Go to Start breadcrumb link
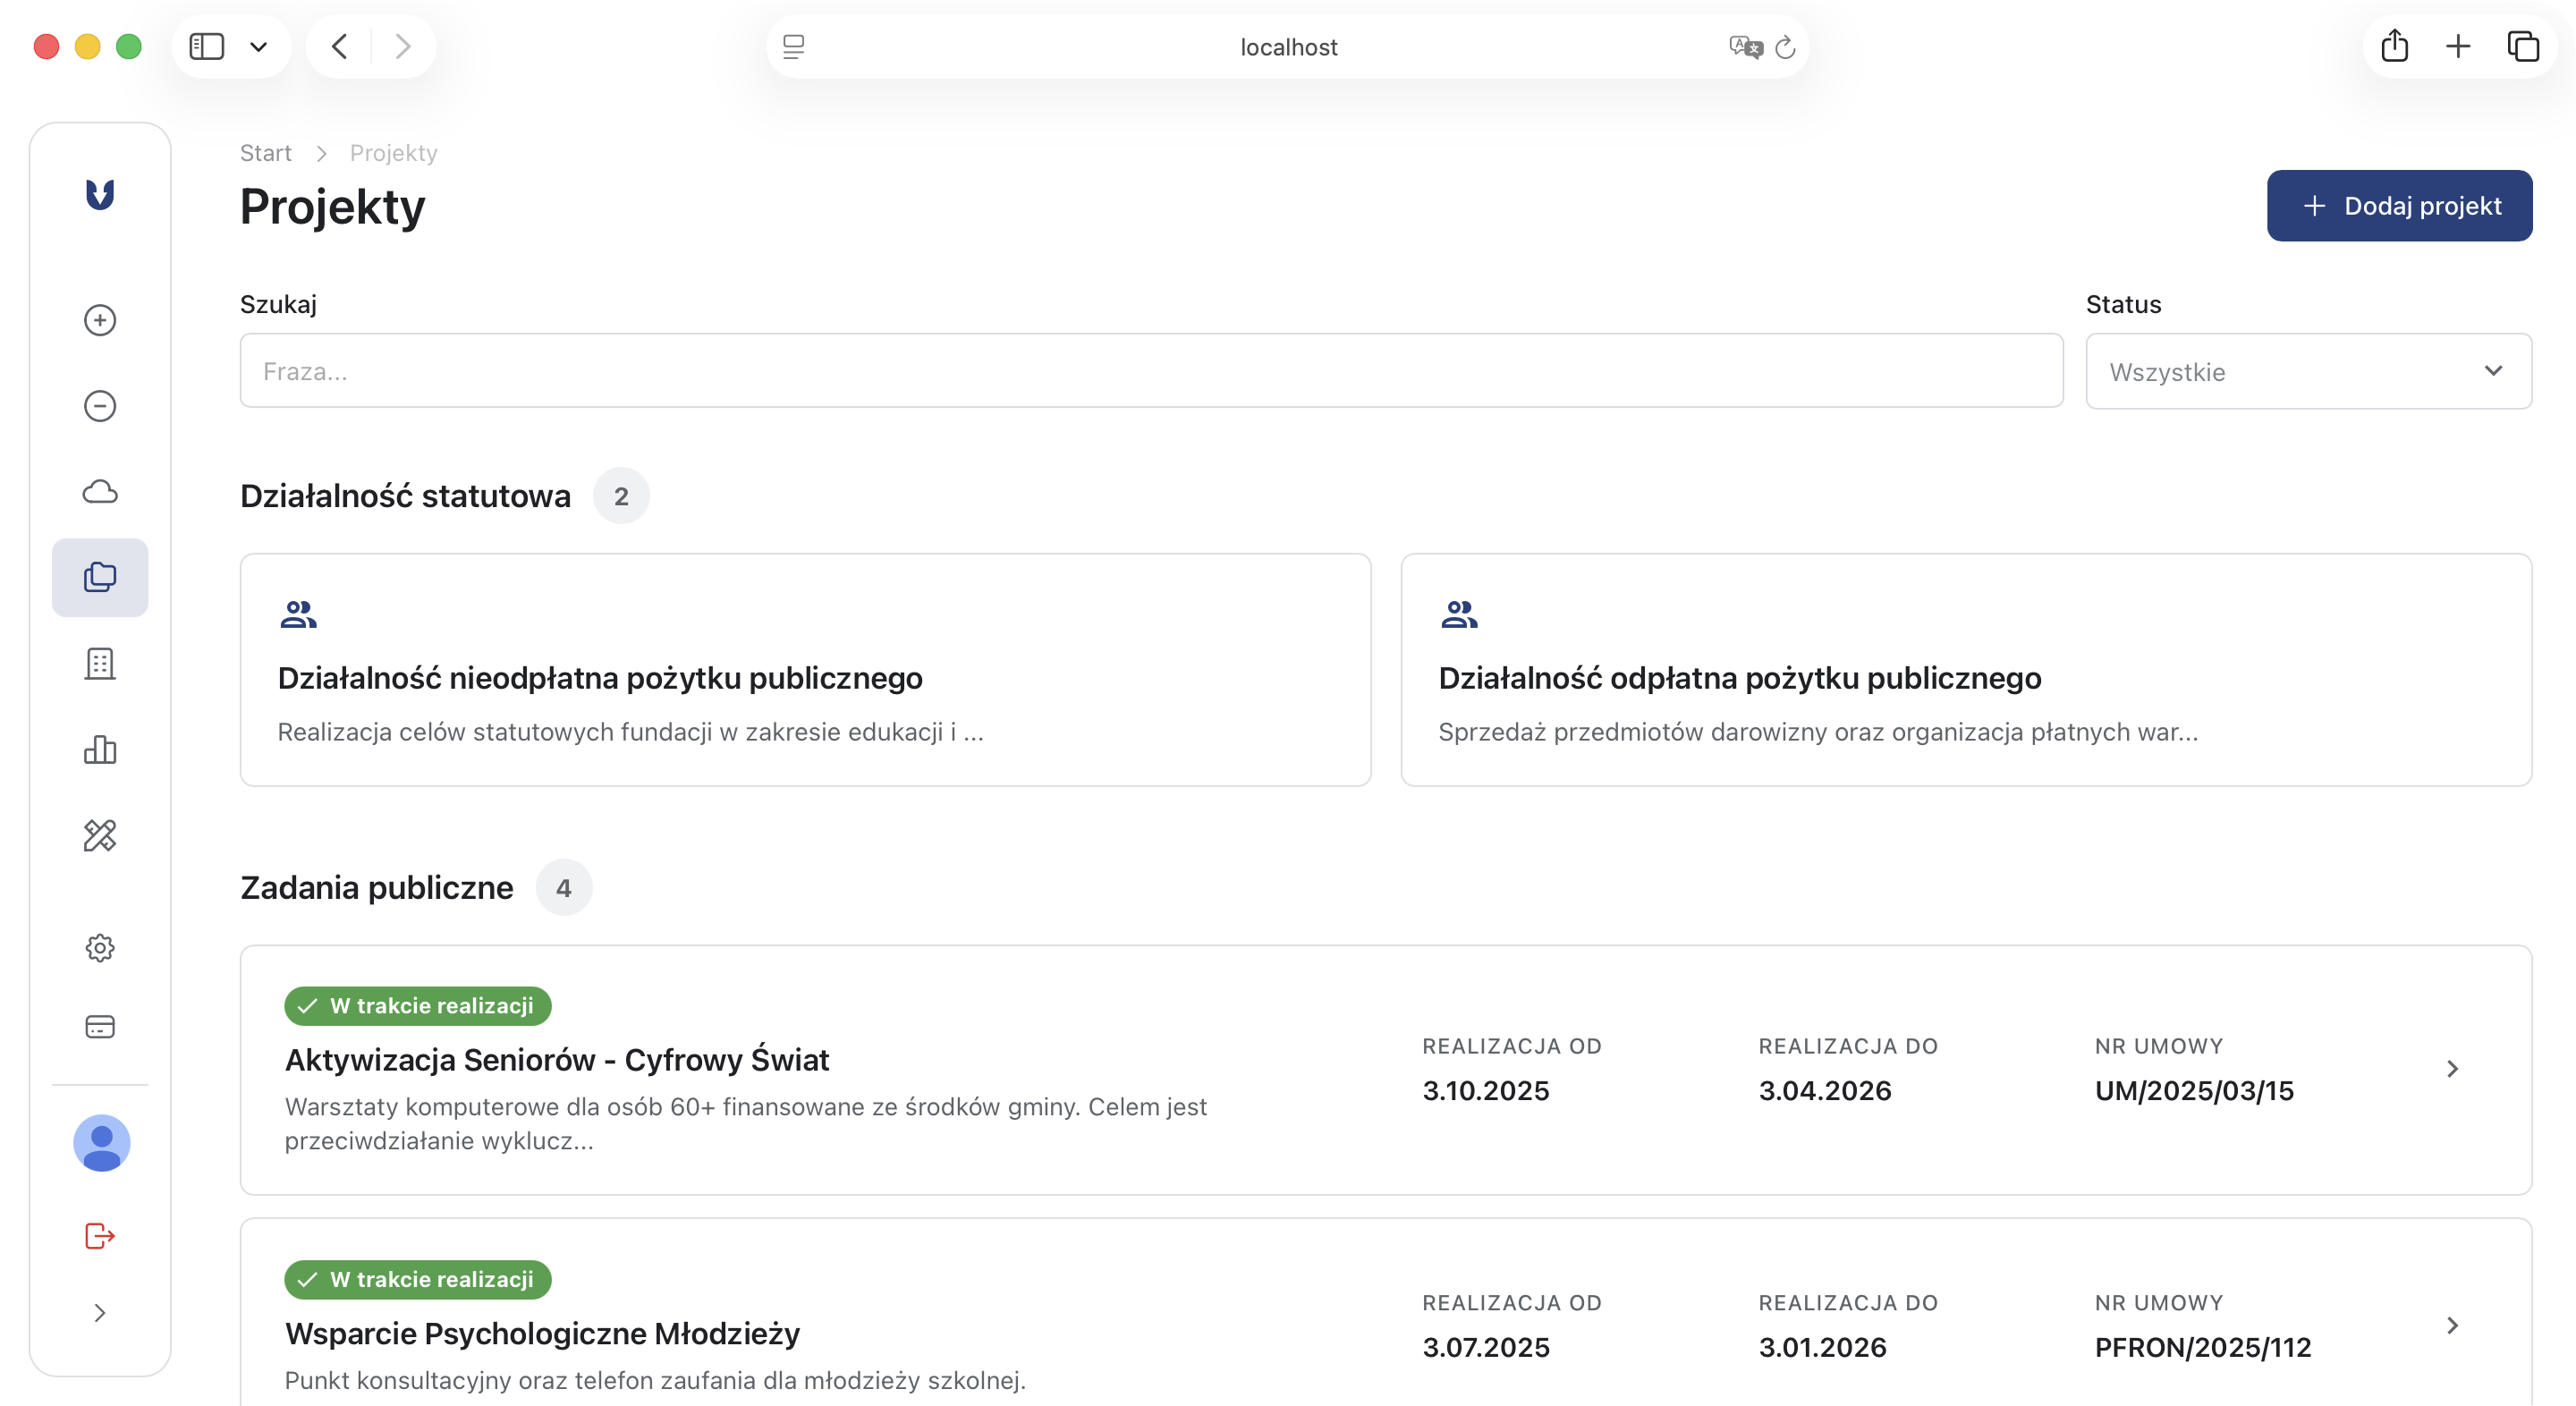Image resolution: width=2576 pixels, height=1406 pixels. coord(265,153)
